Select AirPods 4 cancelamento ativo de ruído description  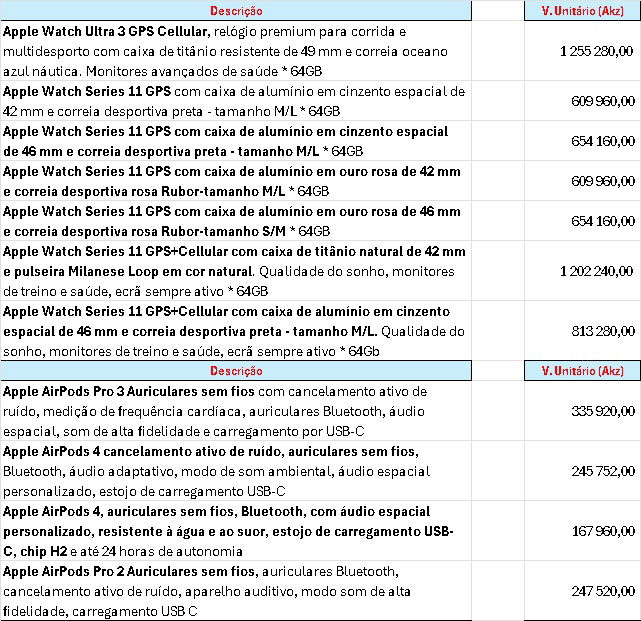[236, 471]
